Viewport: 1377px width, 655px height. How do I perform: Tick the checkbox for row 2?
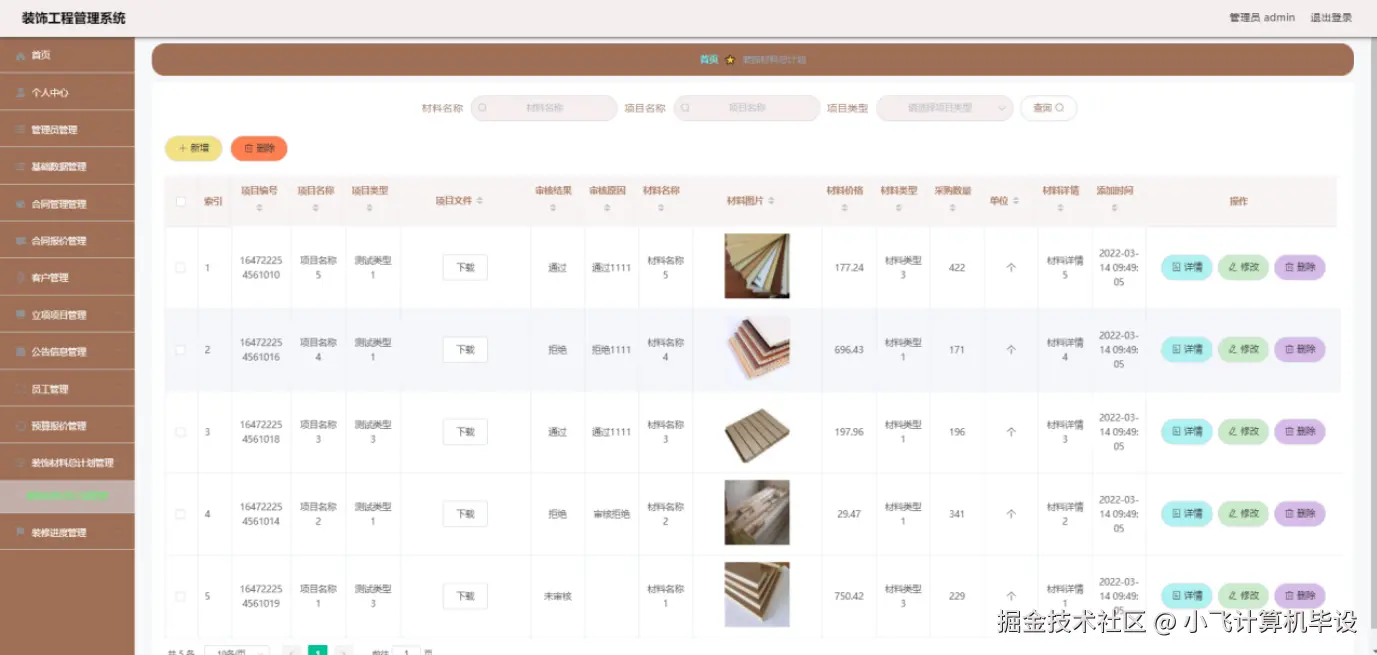181,350
